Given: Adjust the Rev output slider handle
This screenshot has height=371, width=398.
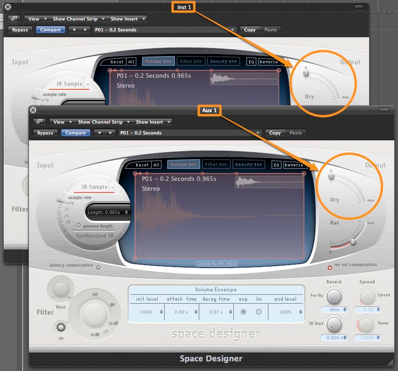Looking at the screenshot, I should (353, 242).
